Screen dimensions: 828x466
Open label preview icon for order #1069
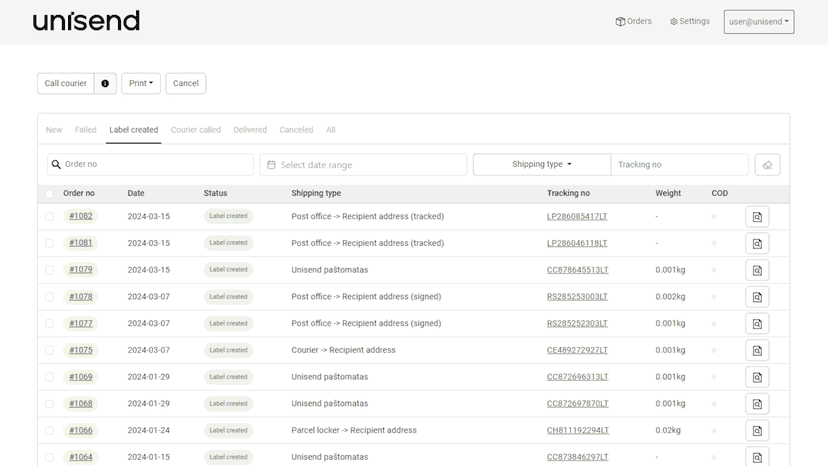(x=757, y=377)
